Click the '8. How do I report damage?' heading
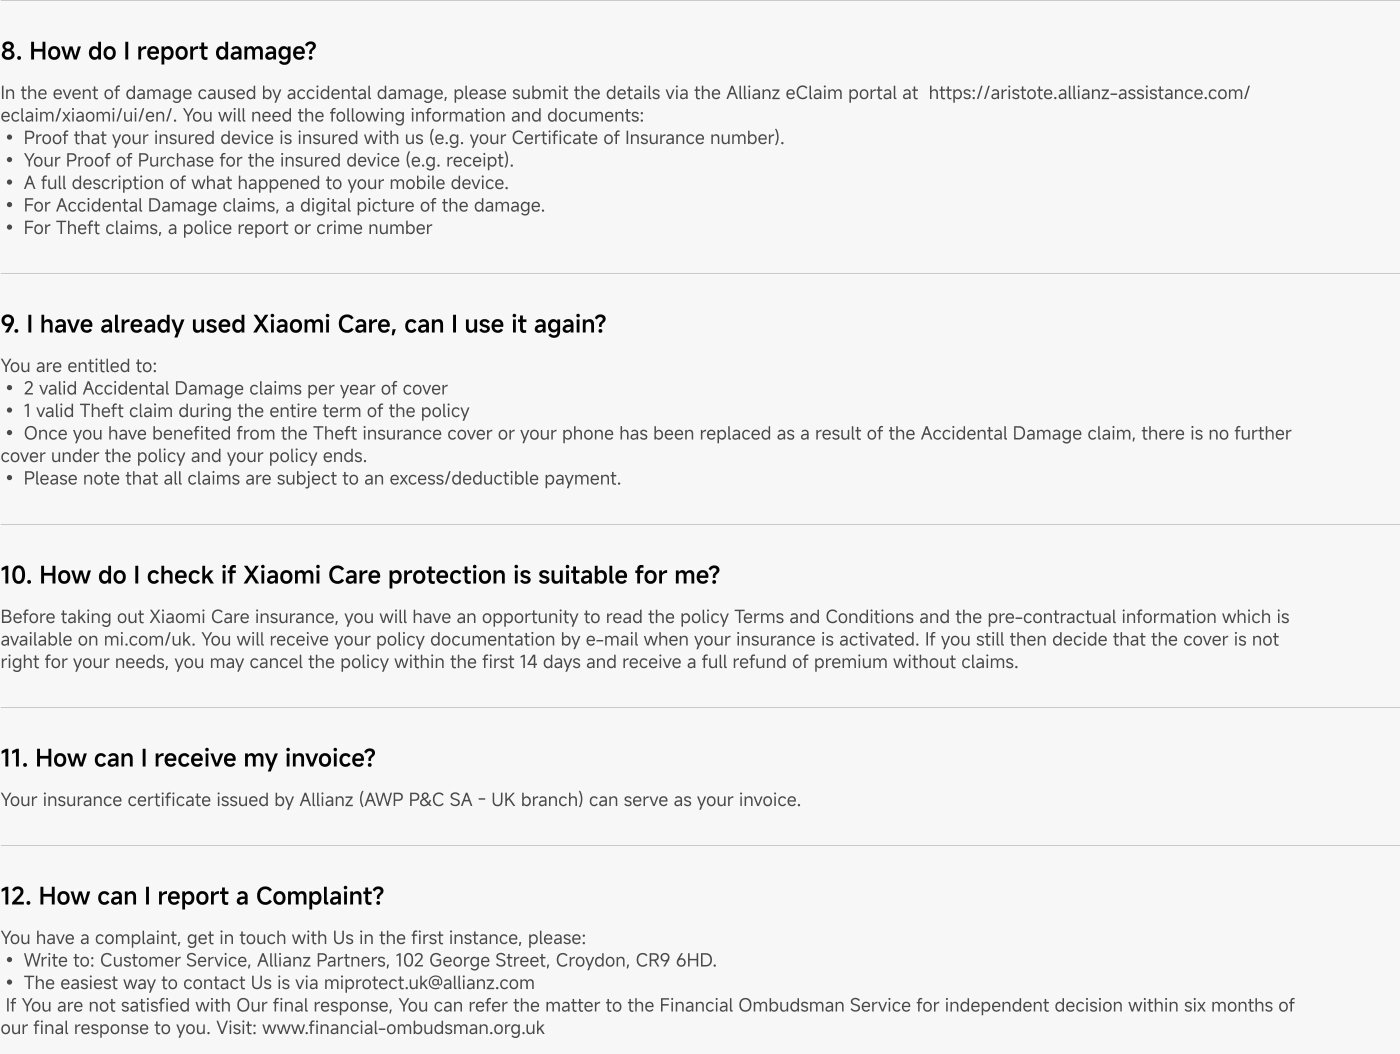1400x1054 pixels. point(158,51)
